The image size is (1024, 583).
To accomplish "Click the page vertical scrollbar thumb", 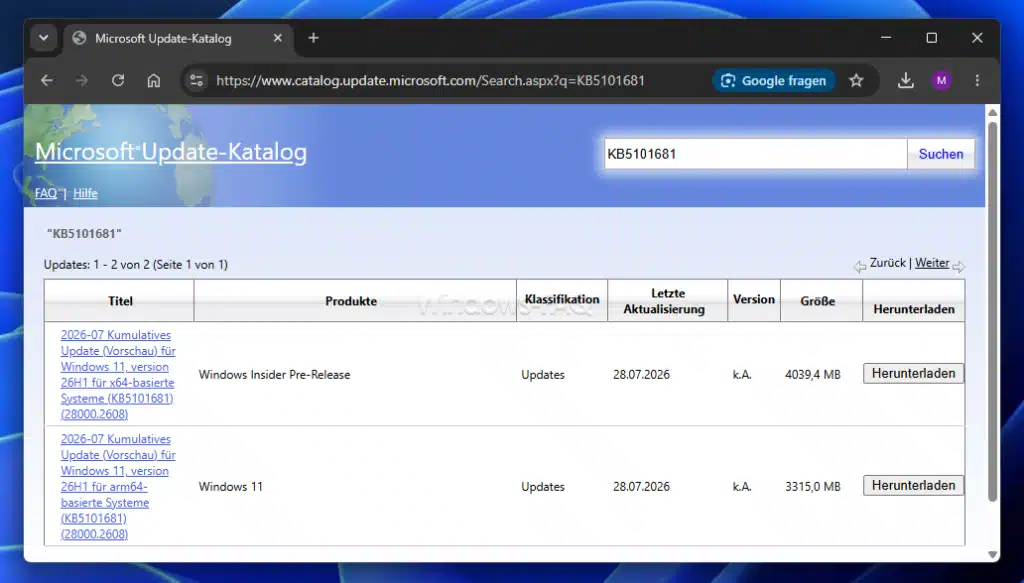I will 993,312.
